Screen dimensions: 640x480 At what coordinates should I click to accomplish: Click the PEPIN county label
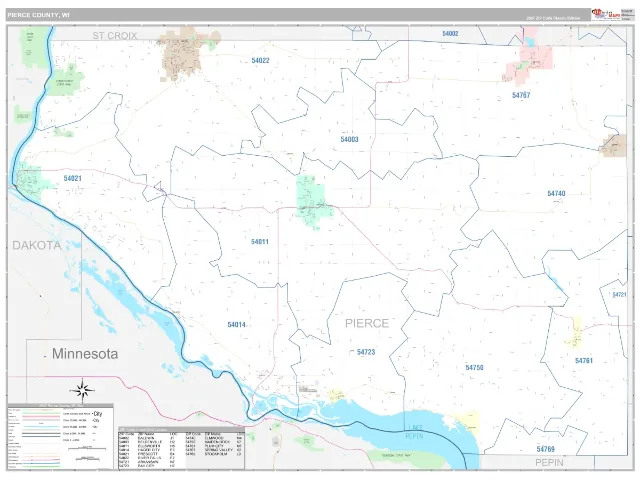[x=549, y=463]
